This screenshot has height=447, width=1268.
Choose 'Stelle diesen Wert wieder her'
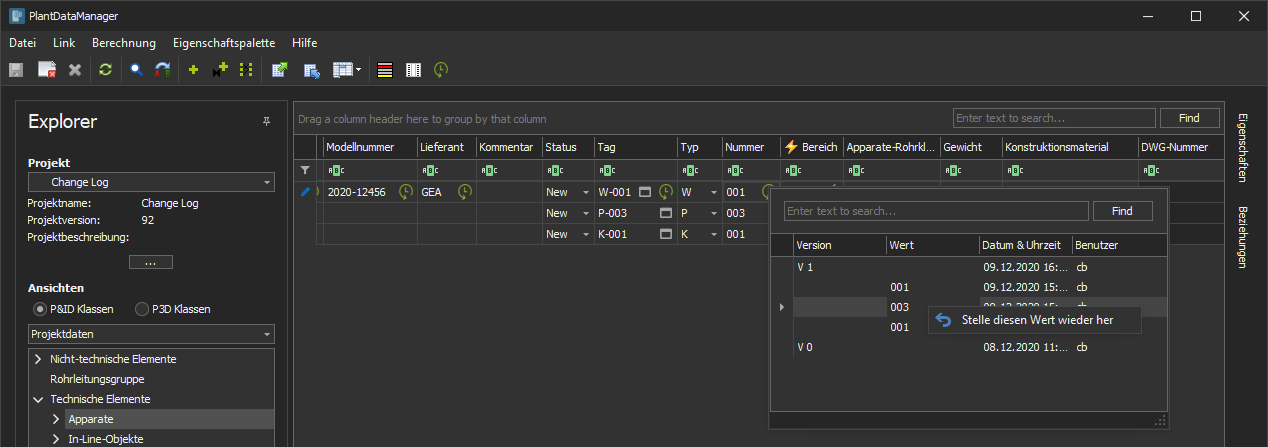[x=1036, y=320]
